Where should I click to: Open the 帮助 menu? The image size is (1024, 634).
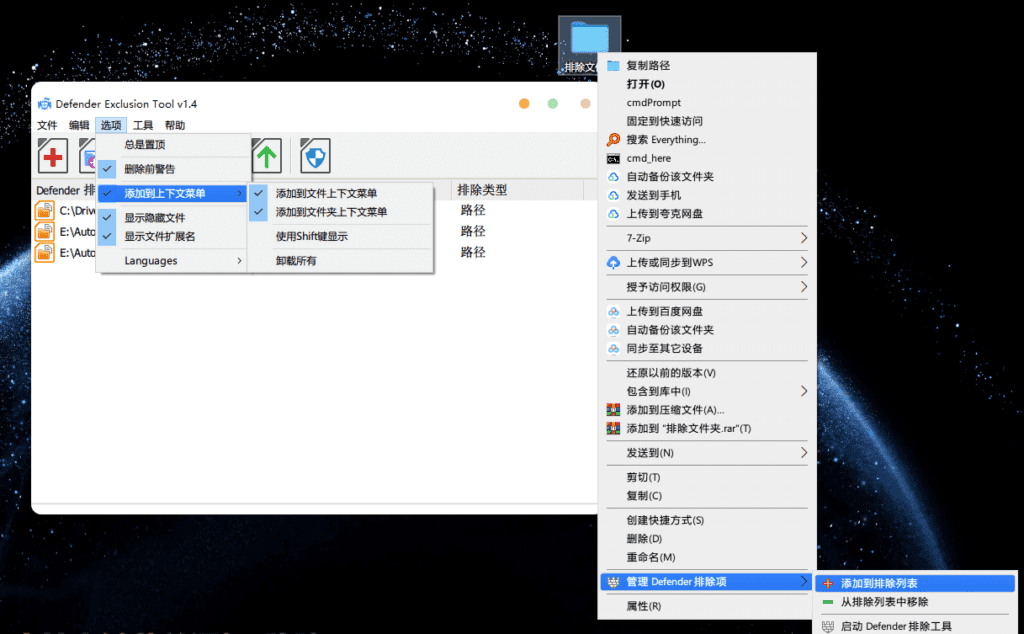pyautogui.click(x=175, y=125)
